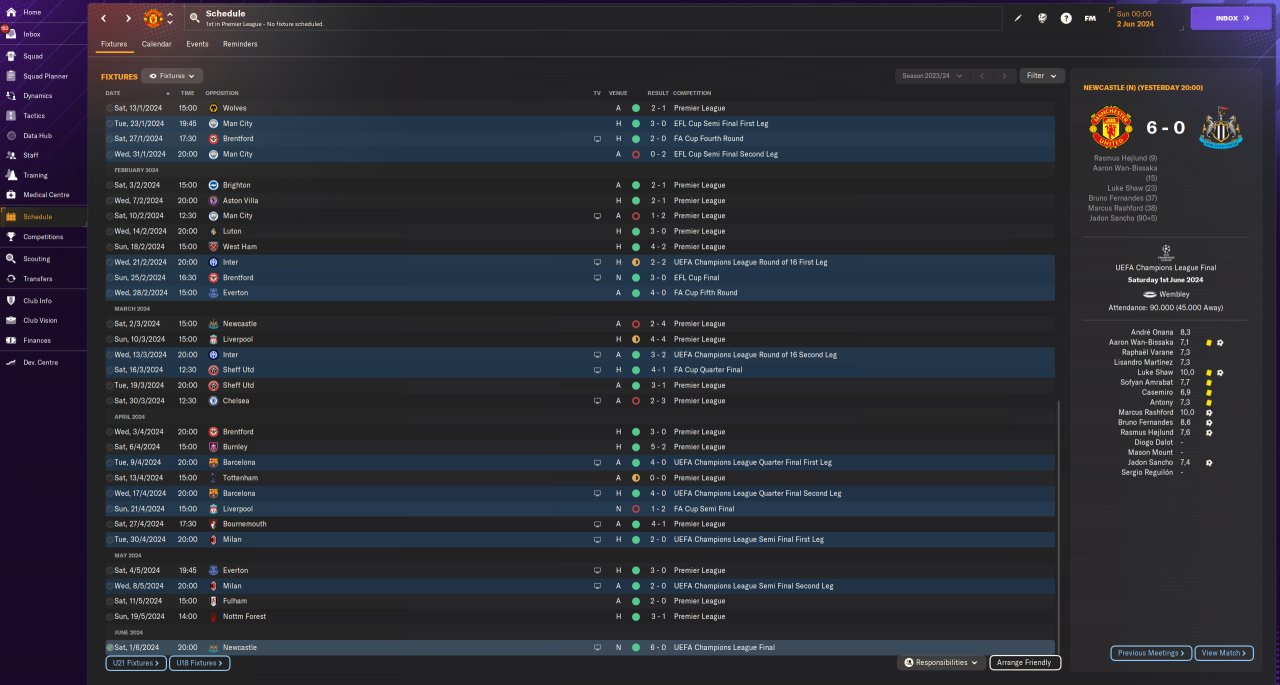Click André Onana in the ratings list
The width and height of the screenshot is (1280, 685).
[x=1154, y=333]
